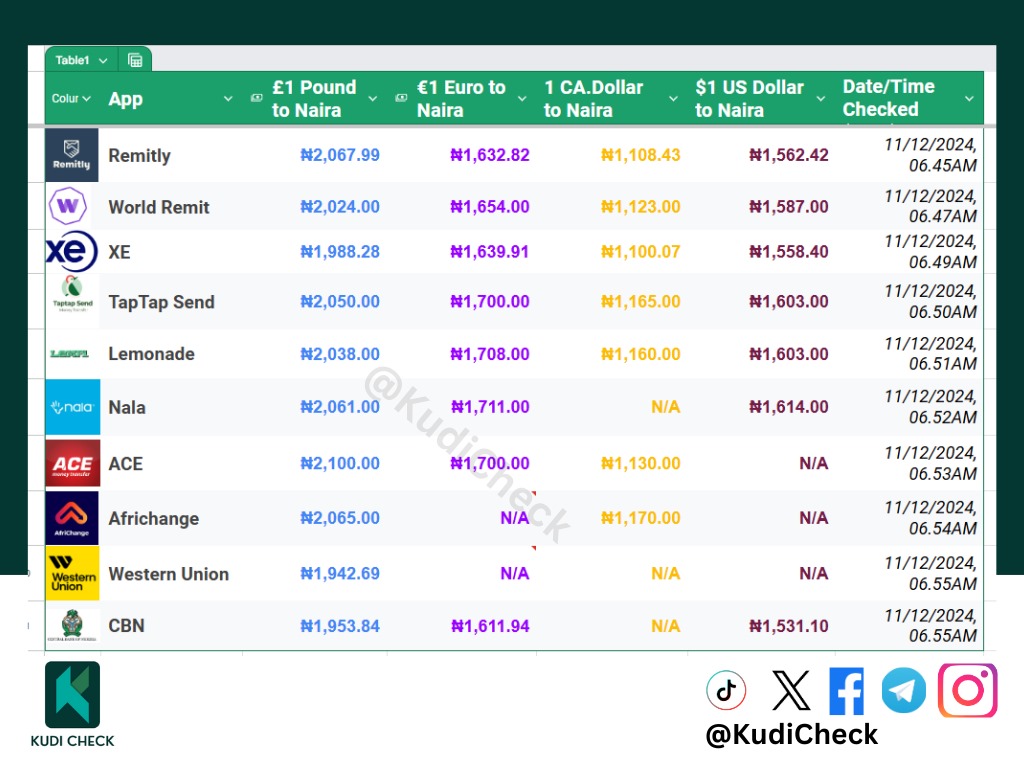The width and height of the screenshot is (1024, 768).
Task: Select Nala date cell 06.52AM
Action: [930, 407]
